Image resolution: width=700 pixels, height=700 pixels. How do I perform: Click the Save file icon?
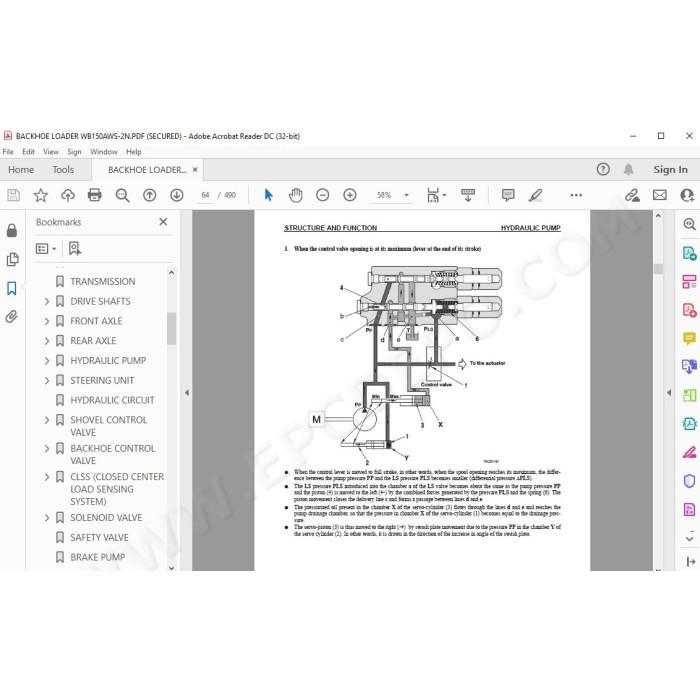point(13,195)
